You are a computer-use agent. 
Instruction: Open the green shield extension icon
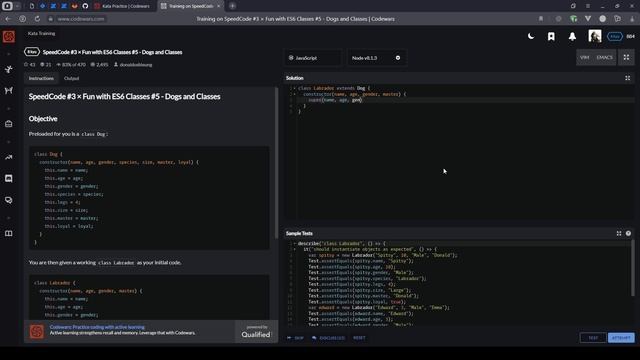(x=573, y=19)
